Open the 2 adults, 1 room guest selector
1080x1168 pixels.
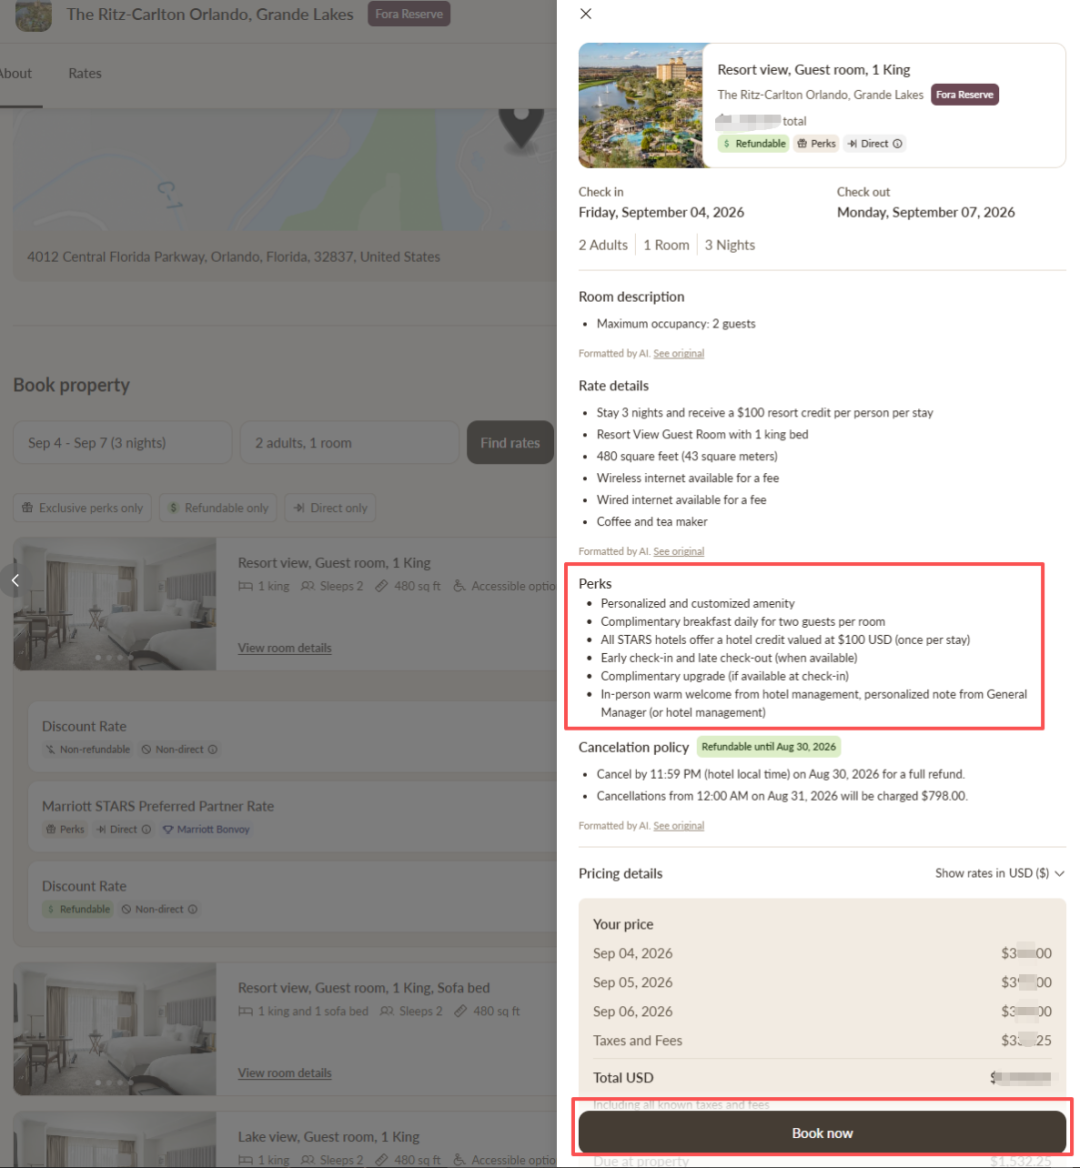coord(349,442)
